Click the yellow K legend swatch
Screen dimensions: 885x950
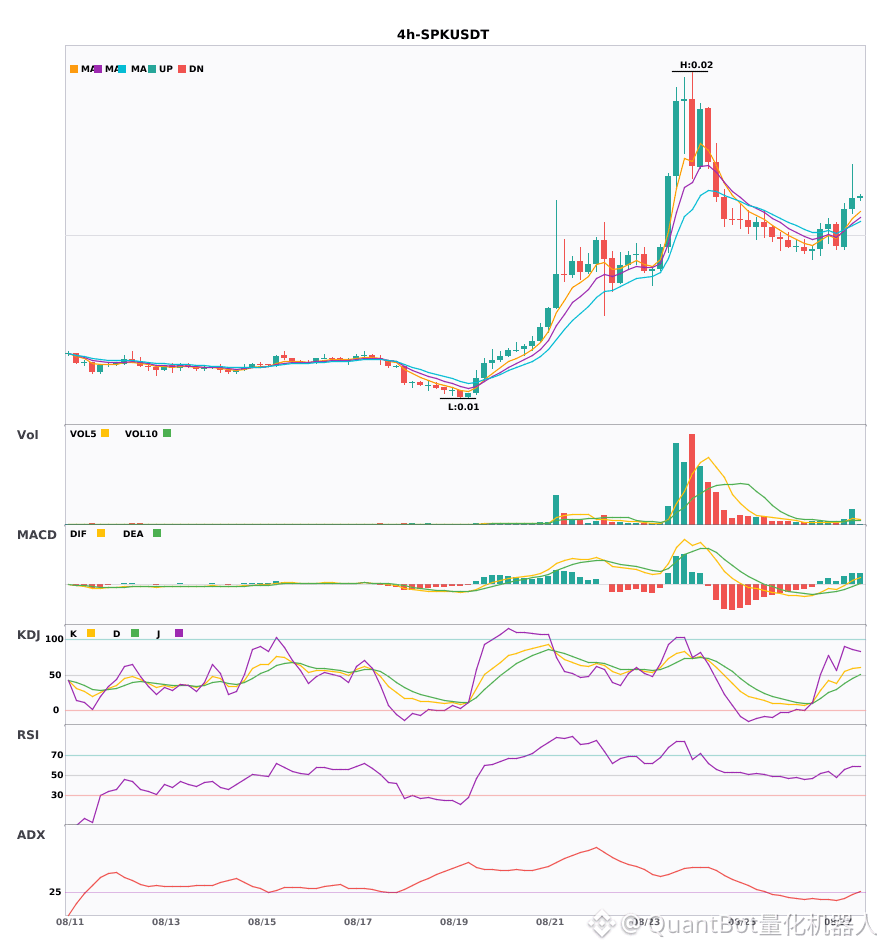tap(91, 633)
